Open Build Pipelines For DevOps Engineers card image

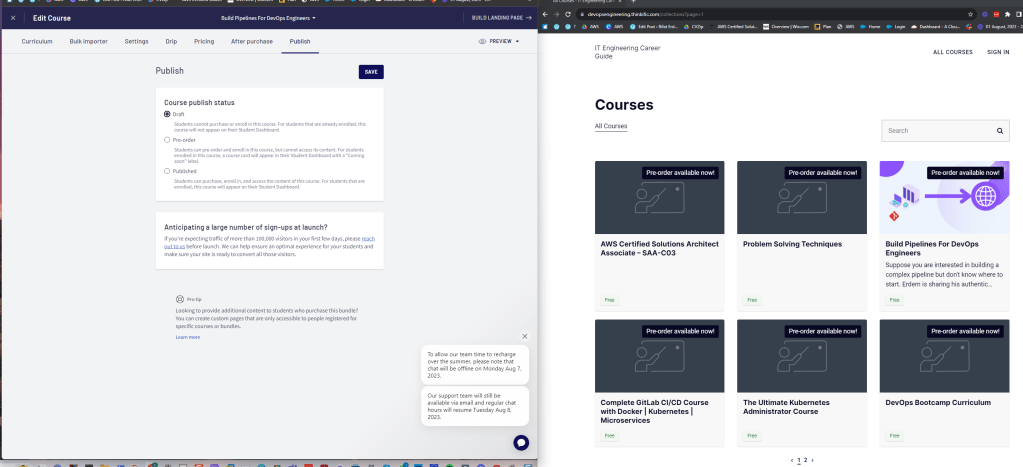pos(944,198)
